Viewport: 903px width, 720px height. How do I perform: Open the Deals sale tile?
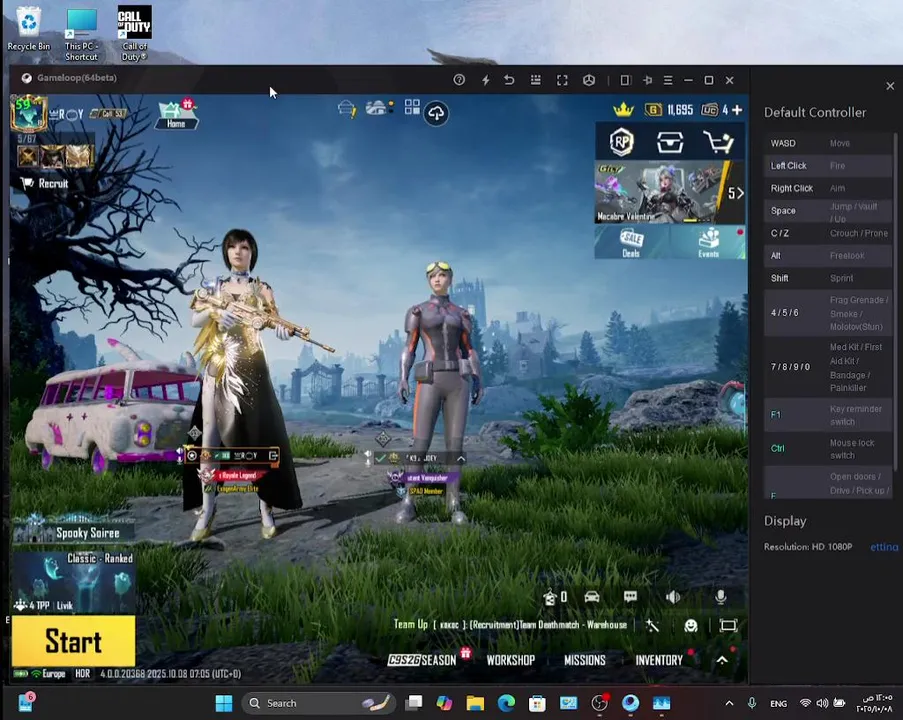pos(632,242)
